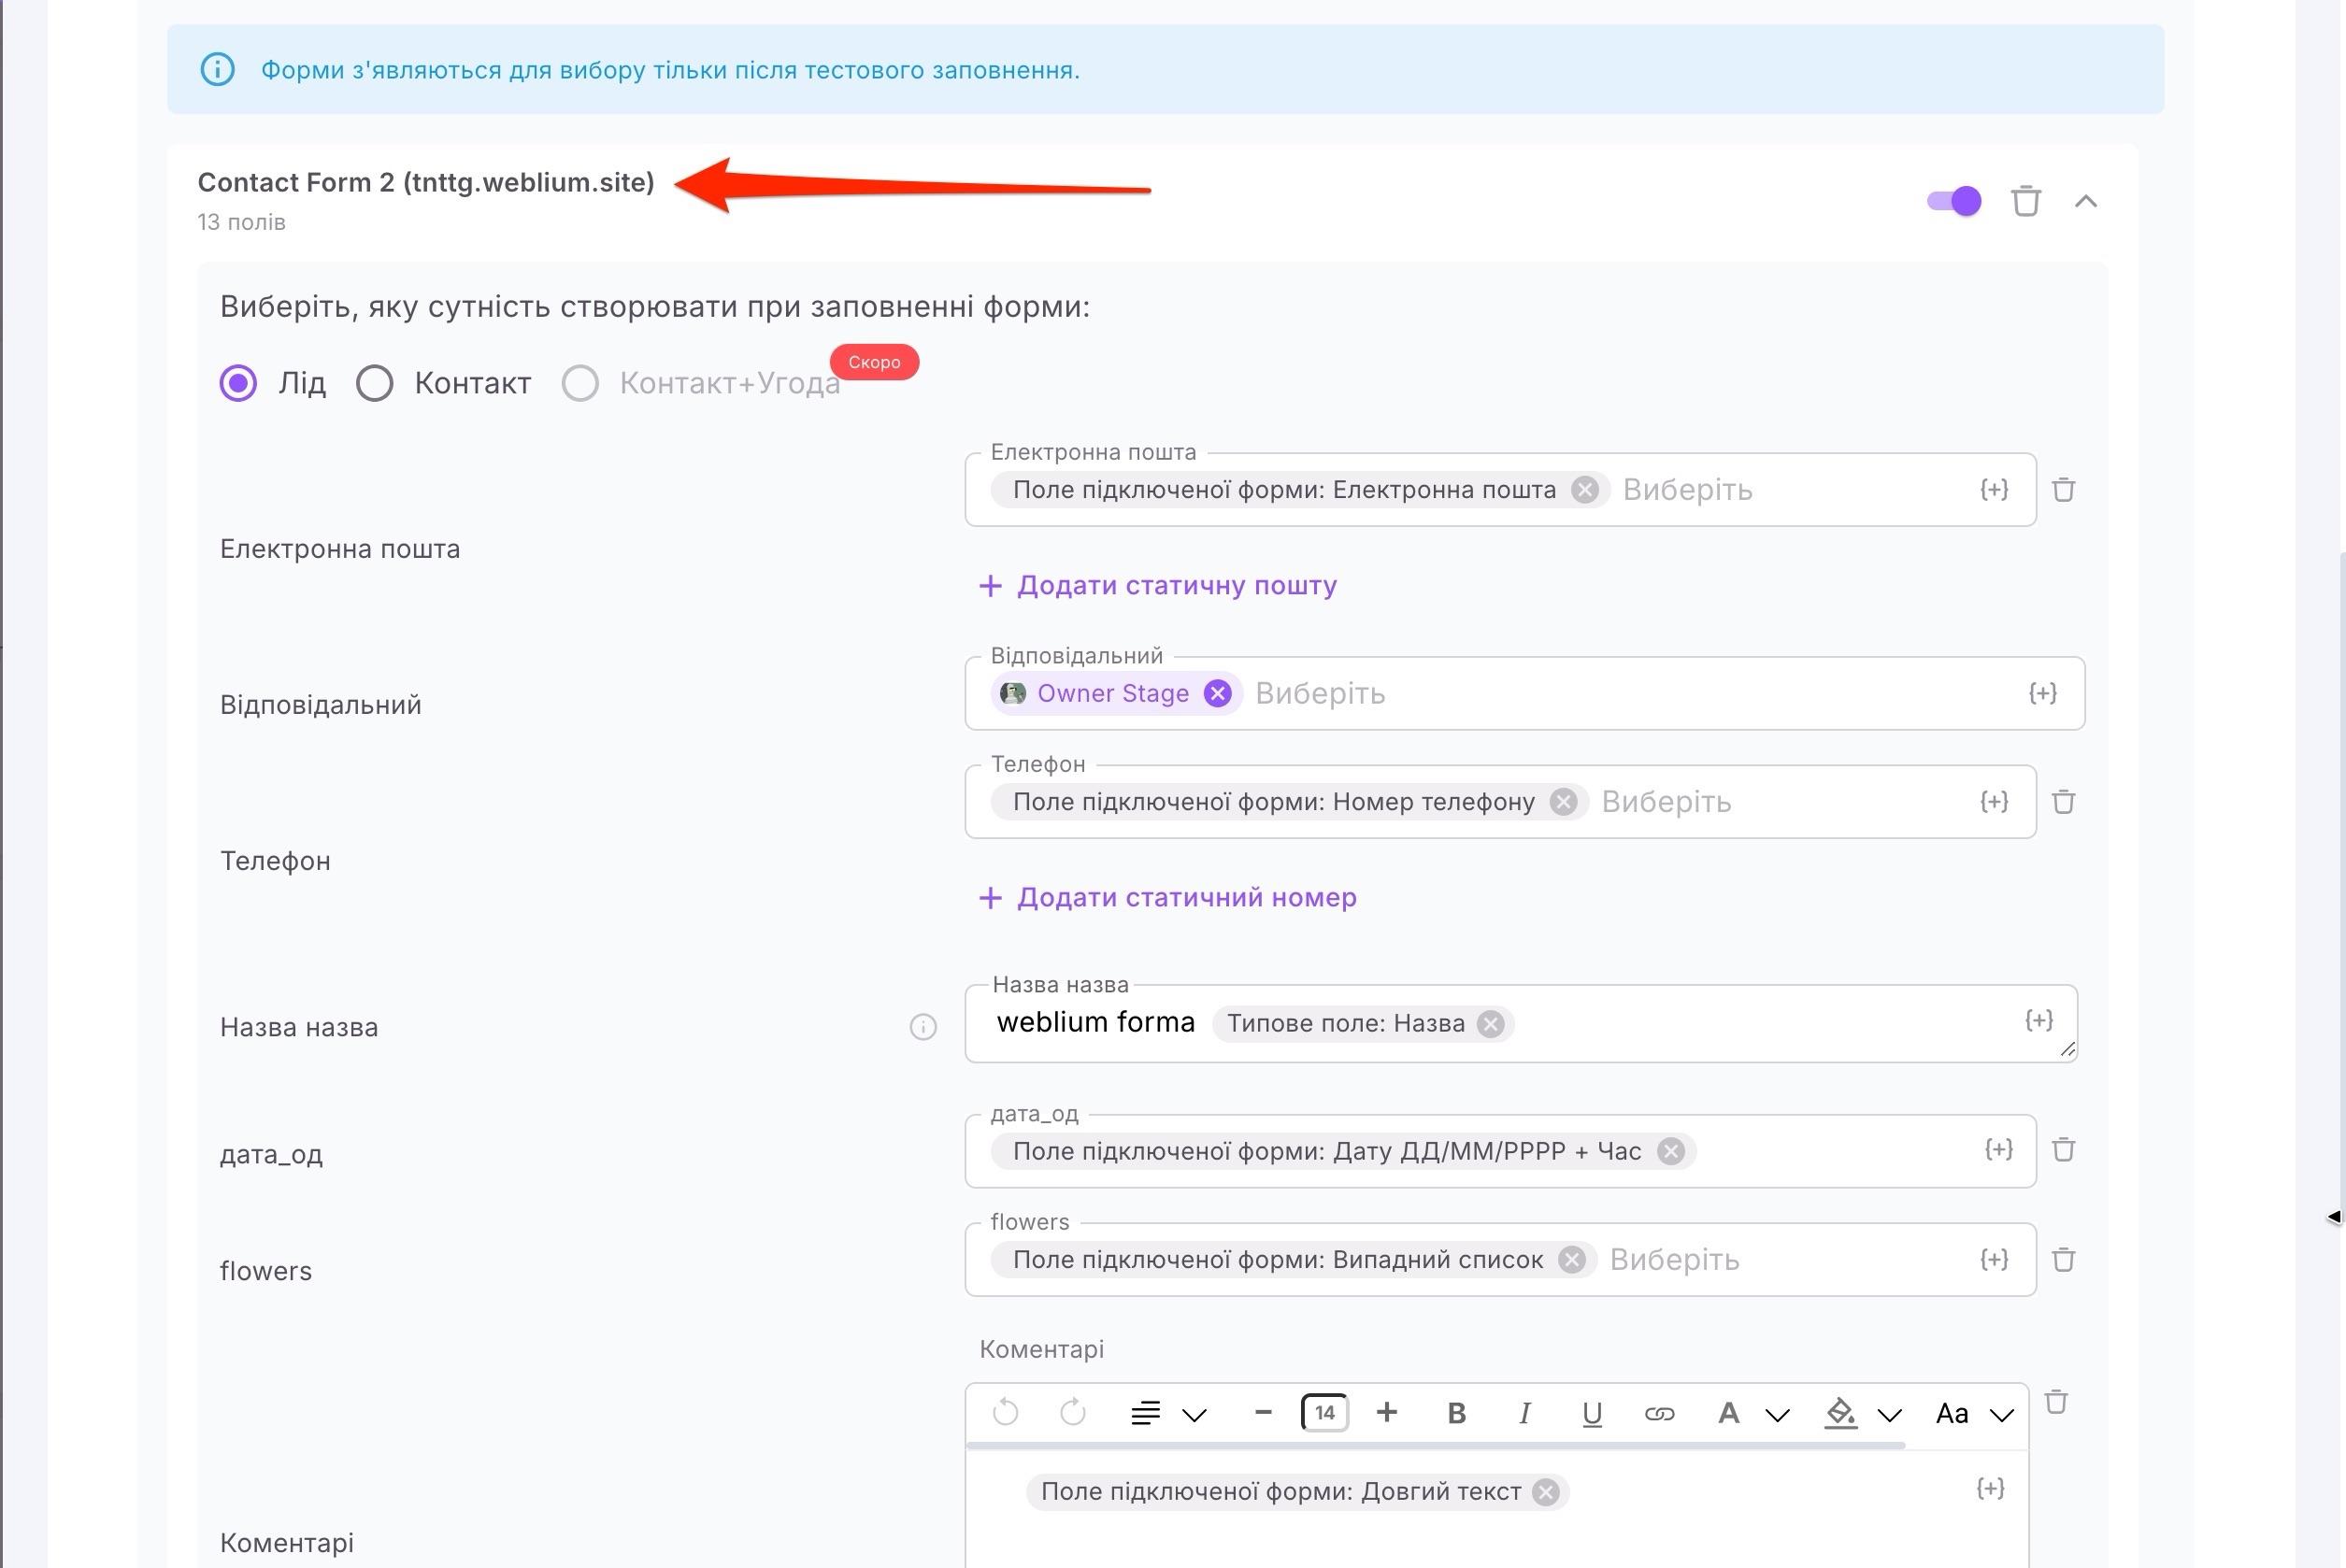
Task: Remove Довгий текст chip
Action: coord(1545,1492)
